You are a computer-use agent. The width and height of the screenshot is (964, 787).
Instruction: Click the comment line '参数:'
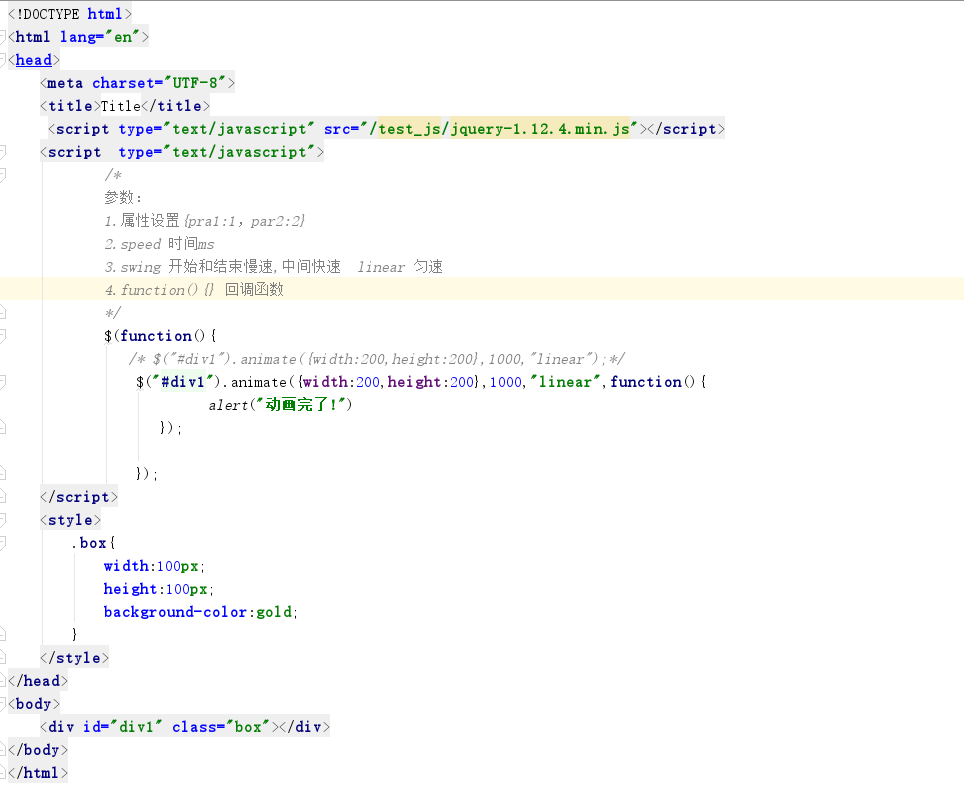coord(123,198)
